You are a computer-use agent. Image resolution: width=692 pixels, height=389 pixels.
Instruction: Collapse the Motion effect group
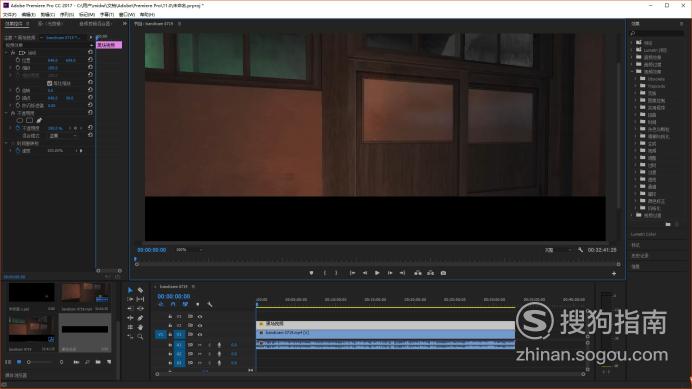coord(7,53)
